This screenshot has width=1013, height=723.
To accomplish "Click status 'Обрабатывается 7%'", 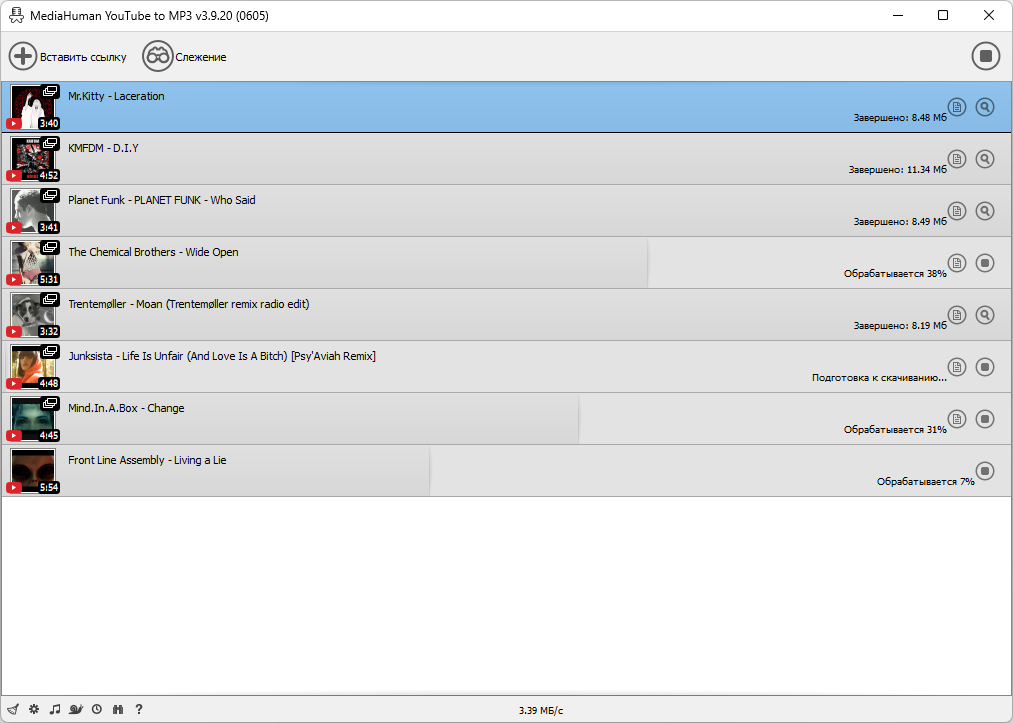I will [925, 482].
